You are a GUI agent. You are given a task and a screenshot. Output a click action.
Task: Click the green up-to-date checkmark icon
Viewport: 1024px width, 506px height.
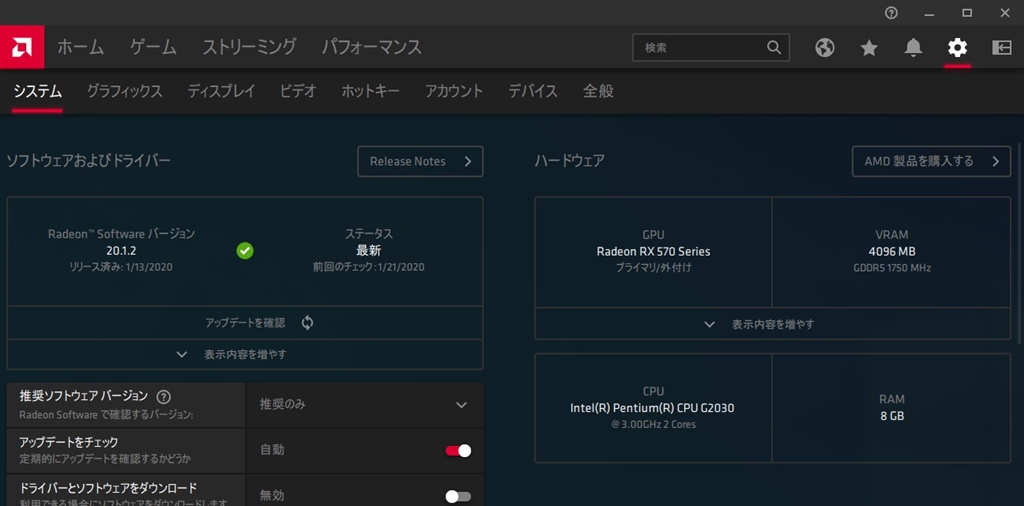tap(245, 251)
